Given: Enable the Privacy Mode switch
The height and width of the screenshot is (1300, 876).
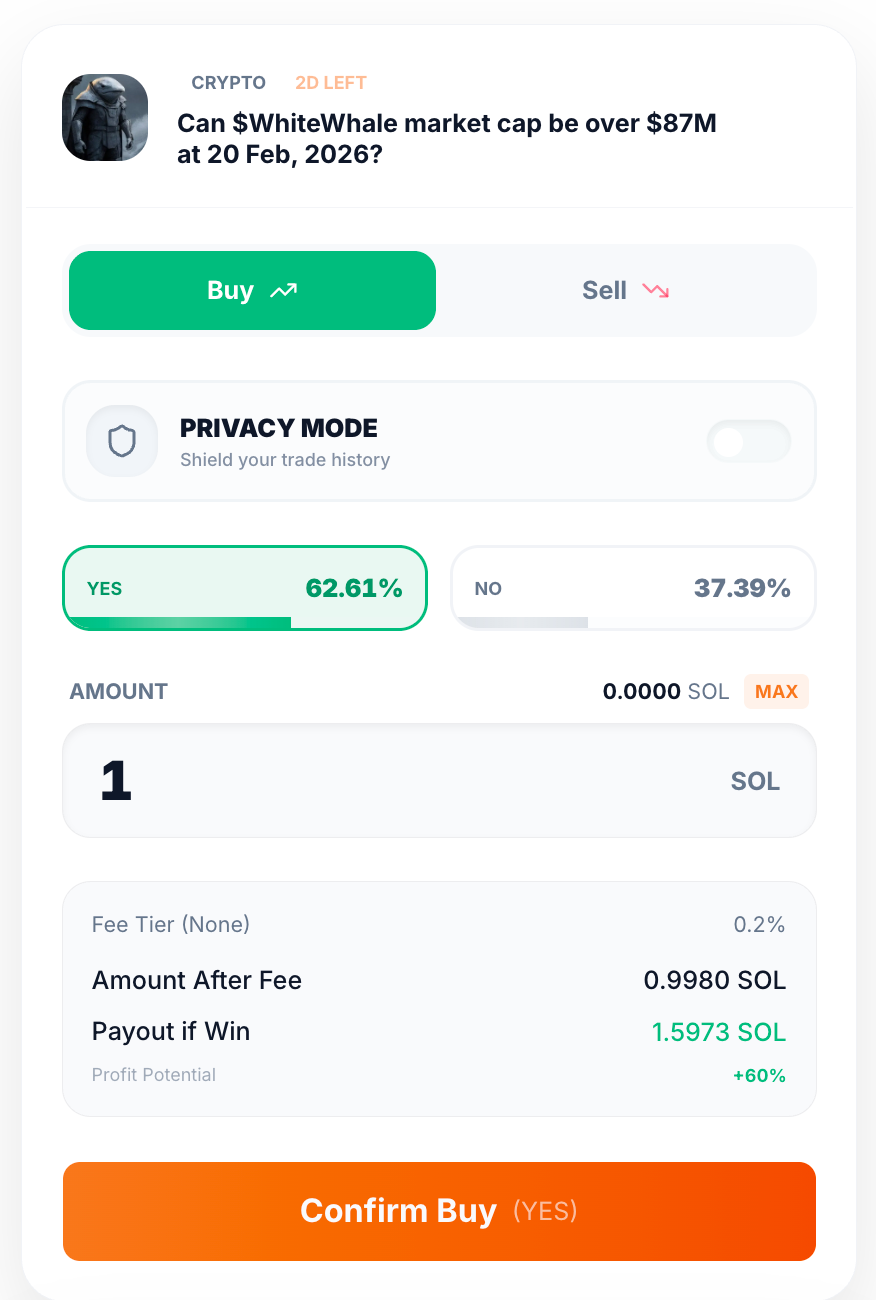Looking at the screenshot, I should click(x=748, y=441).
